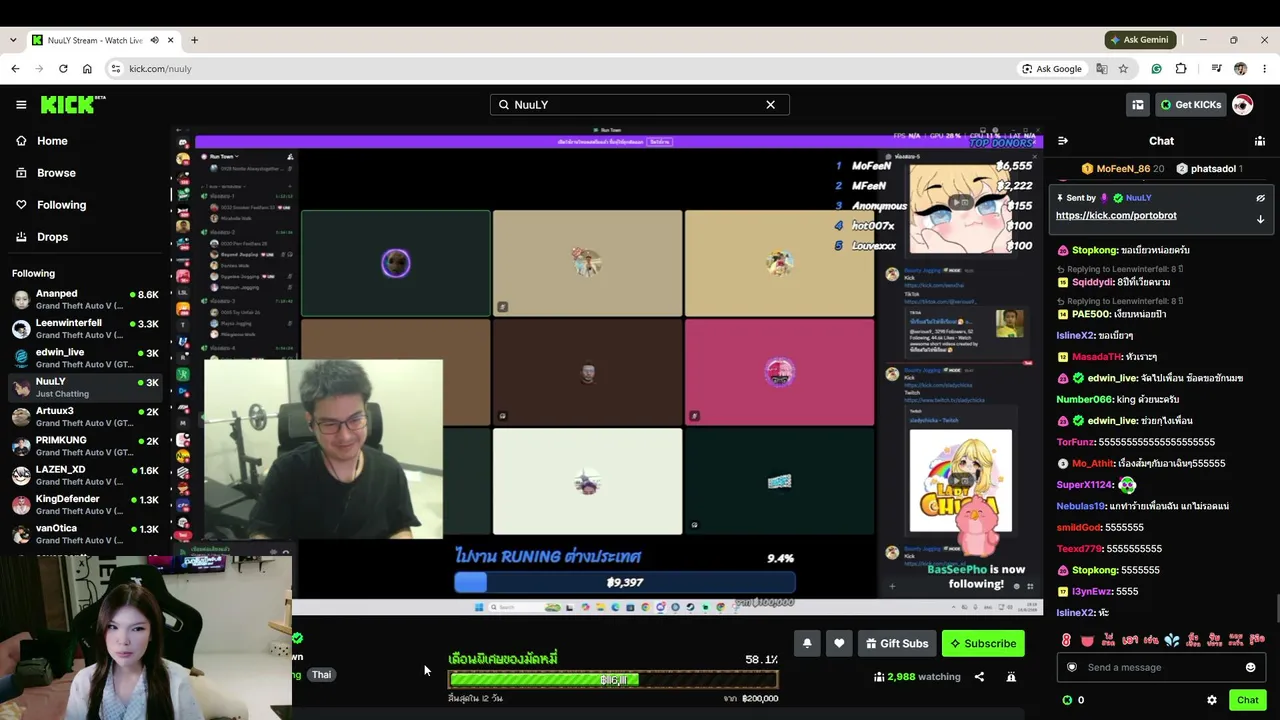Open the Kick shop icon beside Get KICKs
Viewport: 1280px width, 720px height.
1138,104
